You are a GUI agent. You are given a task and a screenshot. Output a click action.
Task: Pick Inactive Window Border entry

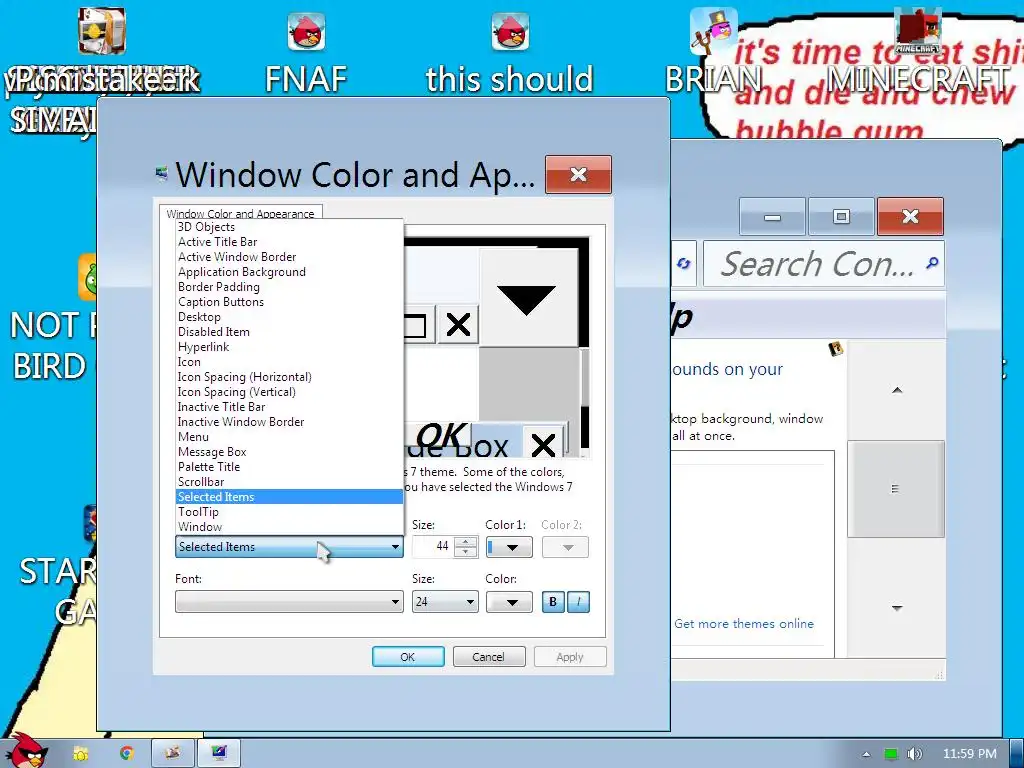289,422
